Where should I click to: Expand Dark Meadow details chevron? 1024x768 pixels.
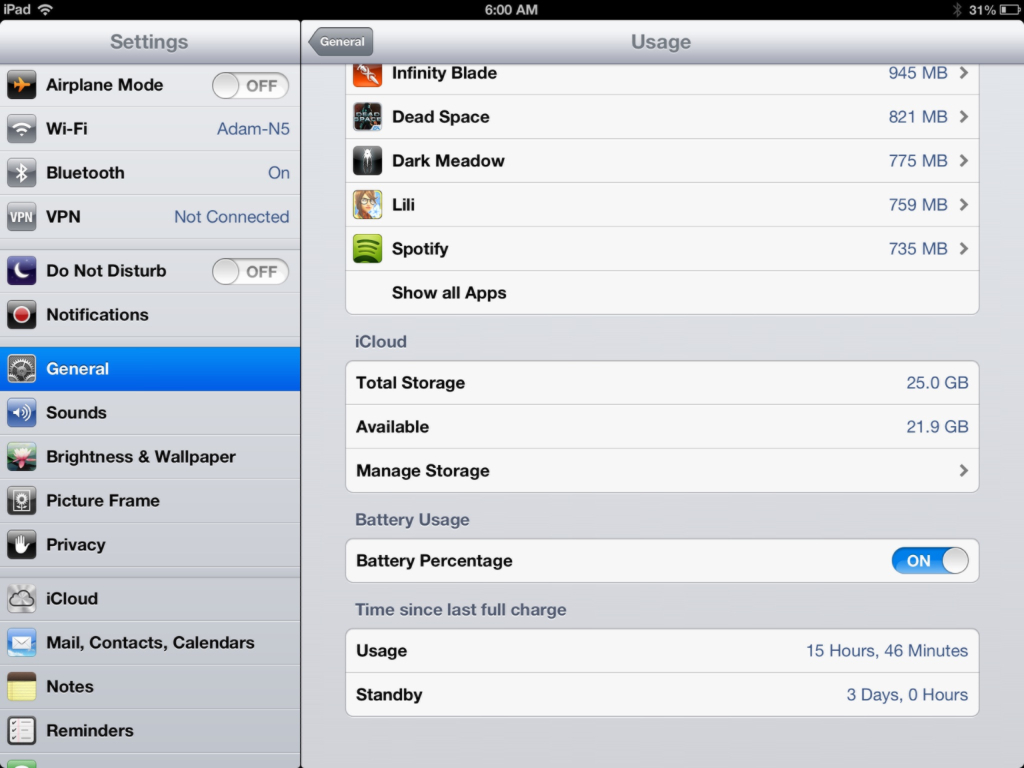[x=964, y=161]
